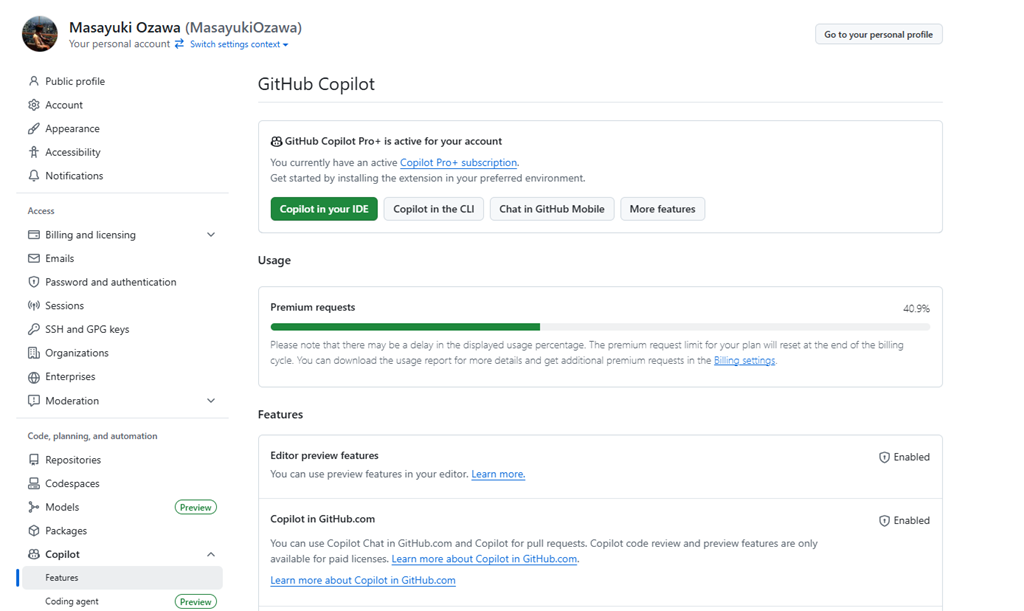Click the Sessions broadcast icon
This screenshot has width=1024, height=611.
[34, 306]
